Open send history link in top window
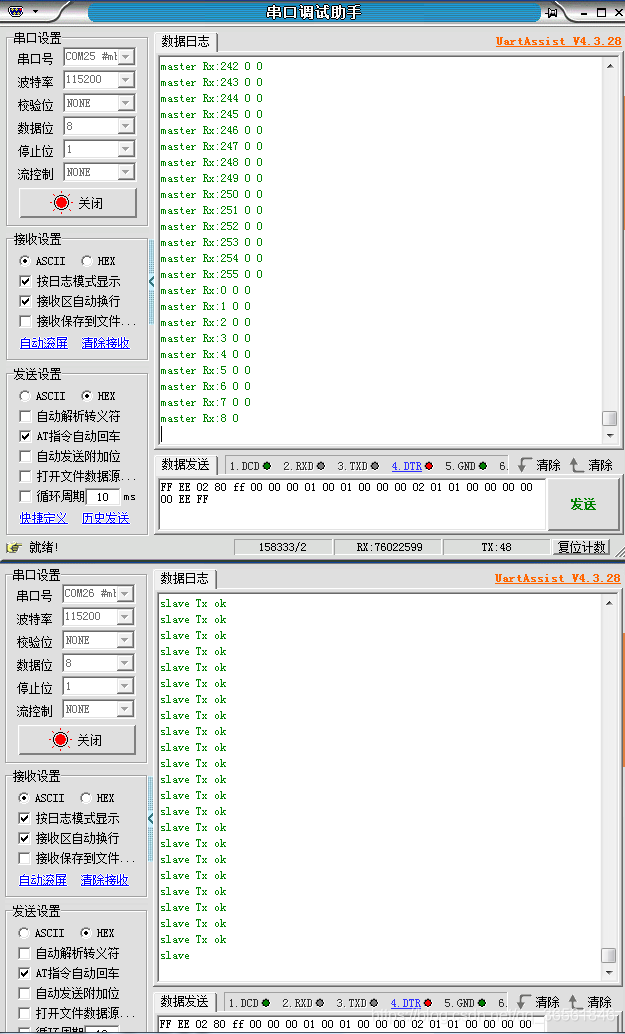Screen dimensions: 625x1034 [x=105, y=518]
